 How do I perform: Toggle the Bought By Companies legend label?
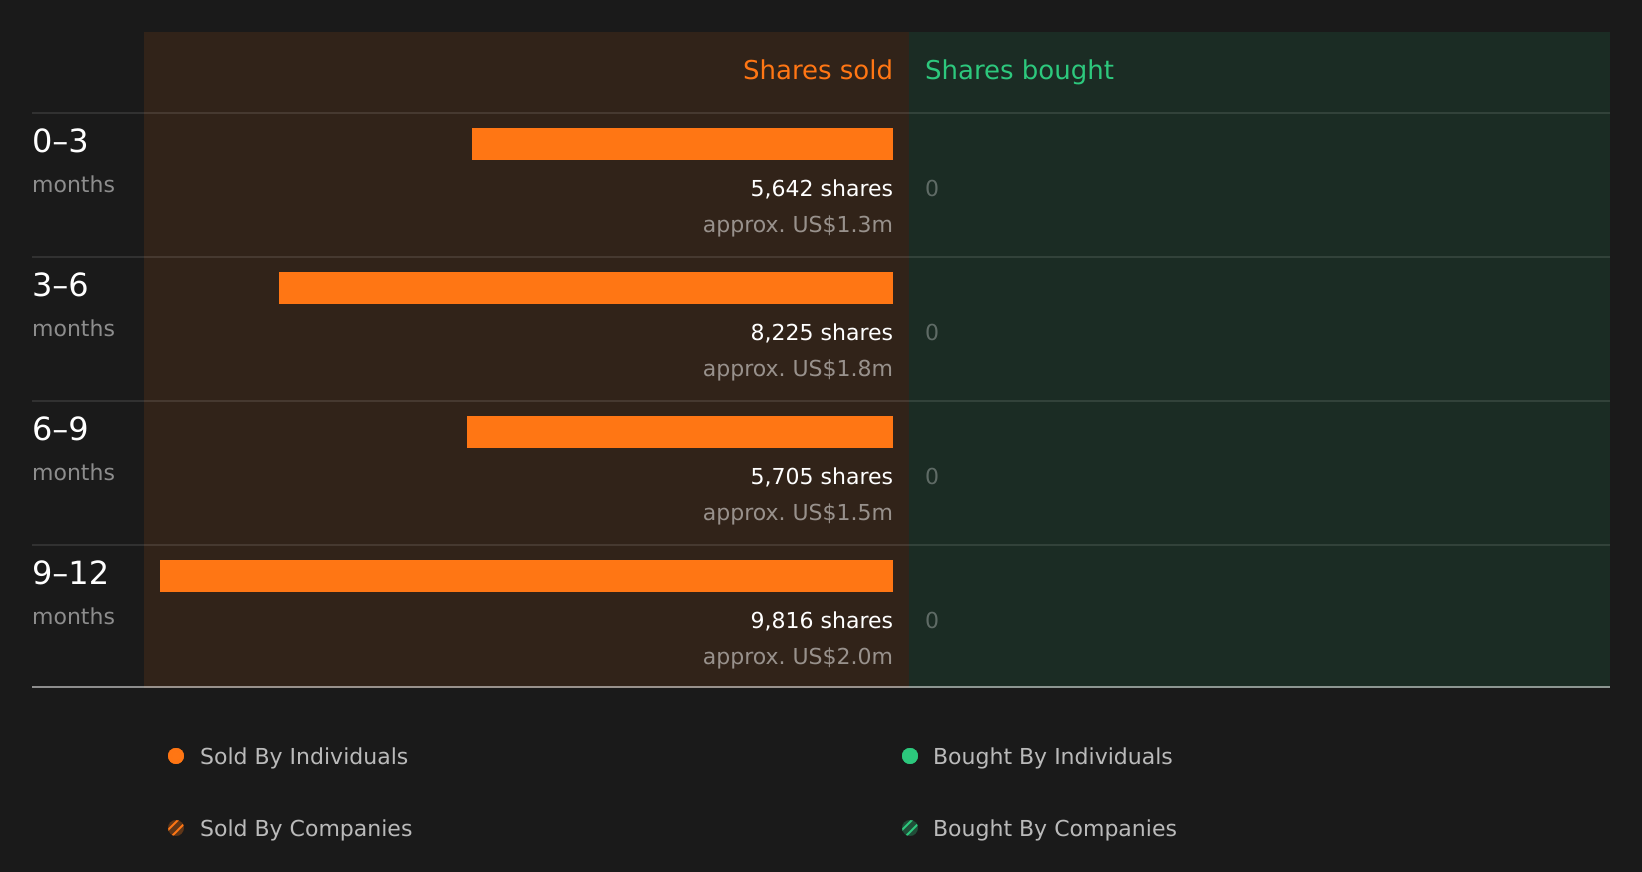click(x=1054, y=829)
